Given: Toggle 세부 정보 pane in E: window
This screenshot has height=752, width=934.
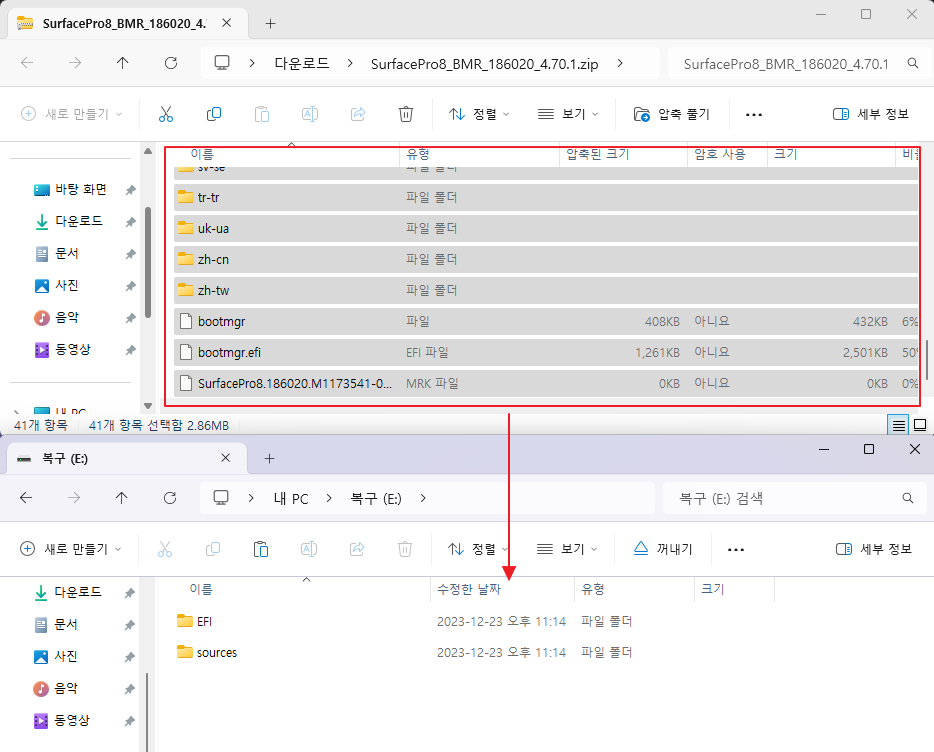Looking at the screenshot, I should pyautogui.click(x=873, y=549).
